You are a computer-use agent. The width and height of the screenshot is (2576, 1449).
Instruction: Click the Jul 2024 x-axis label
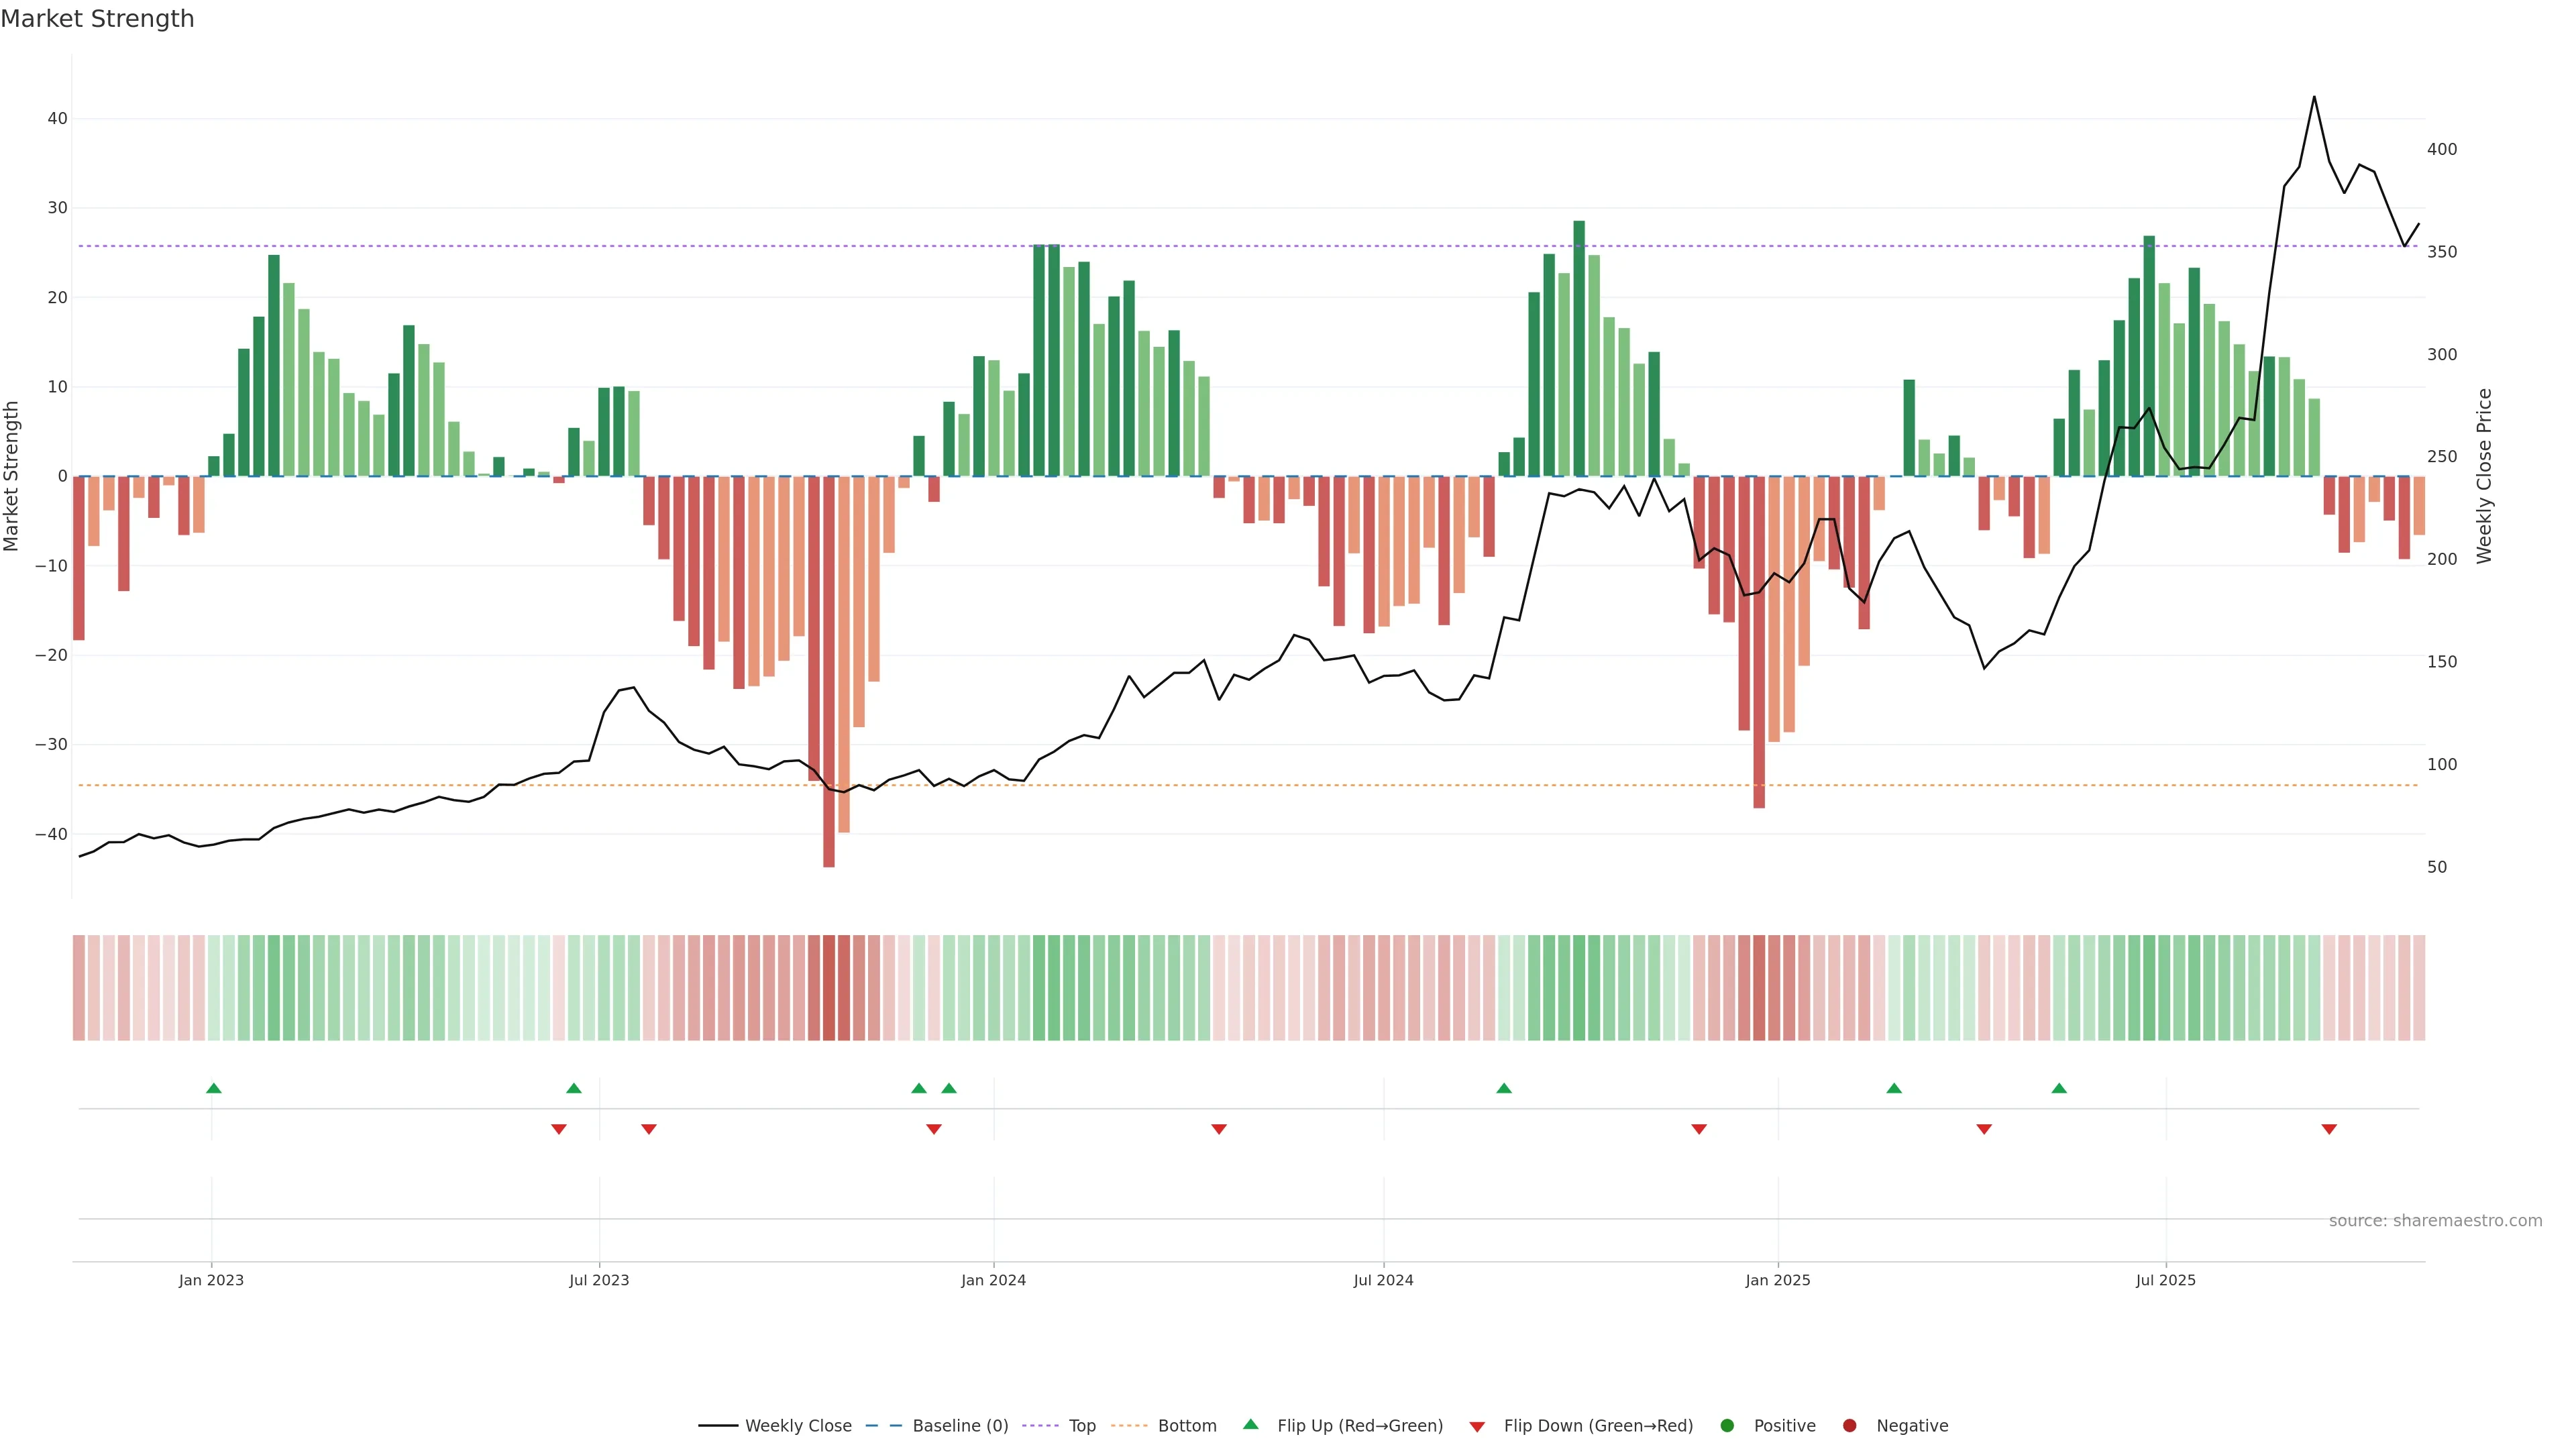[1383, 1280]
